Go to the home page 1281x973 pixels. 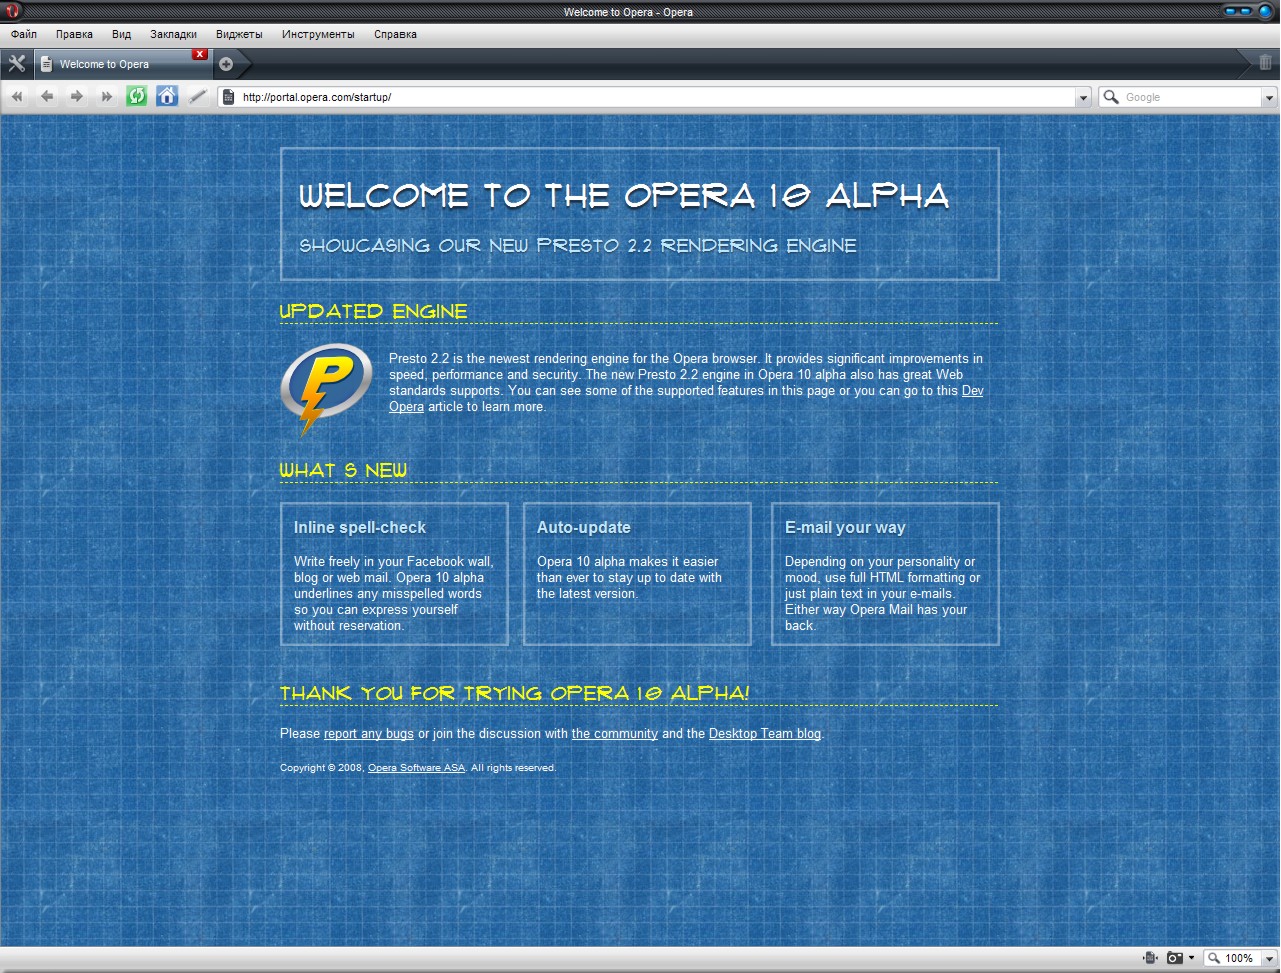coord(167,96)
